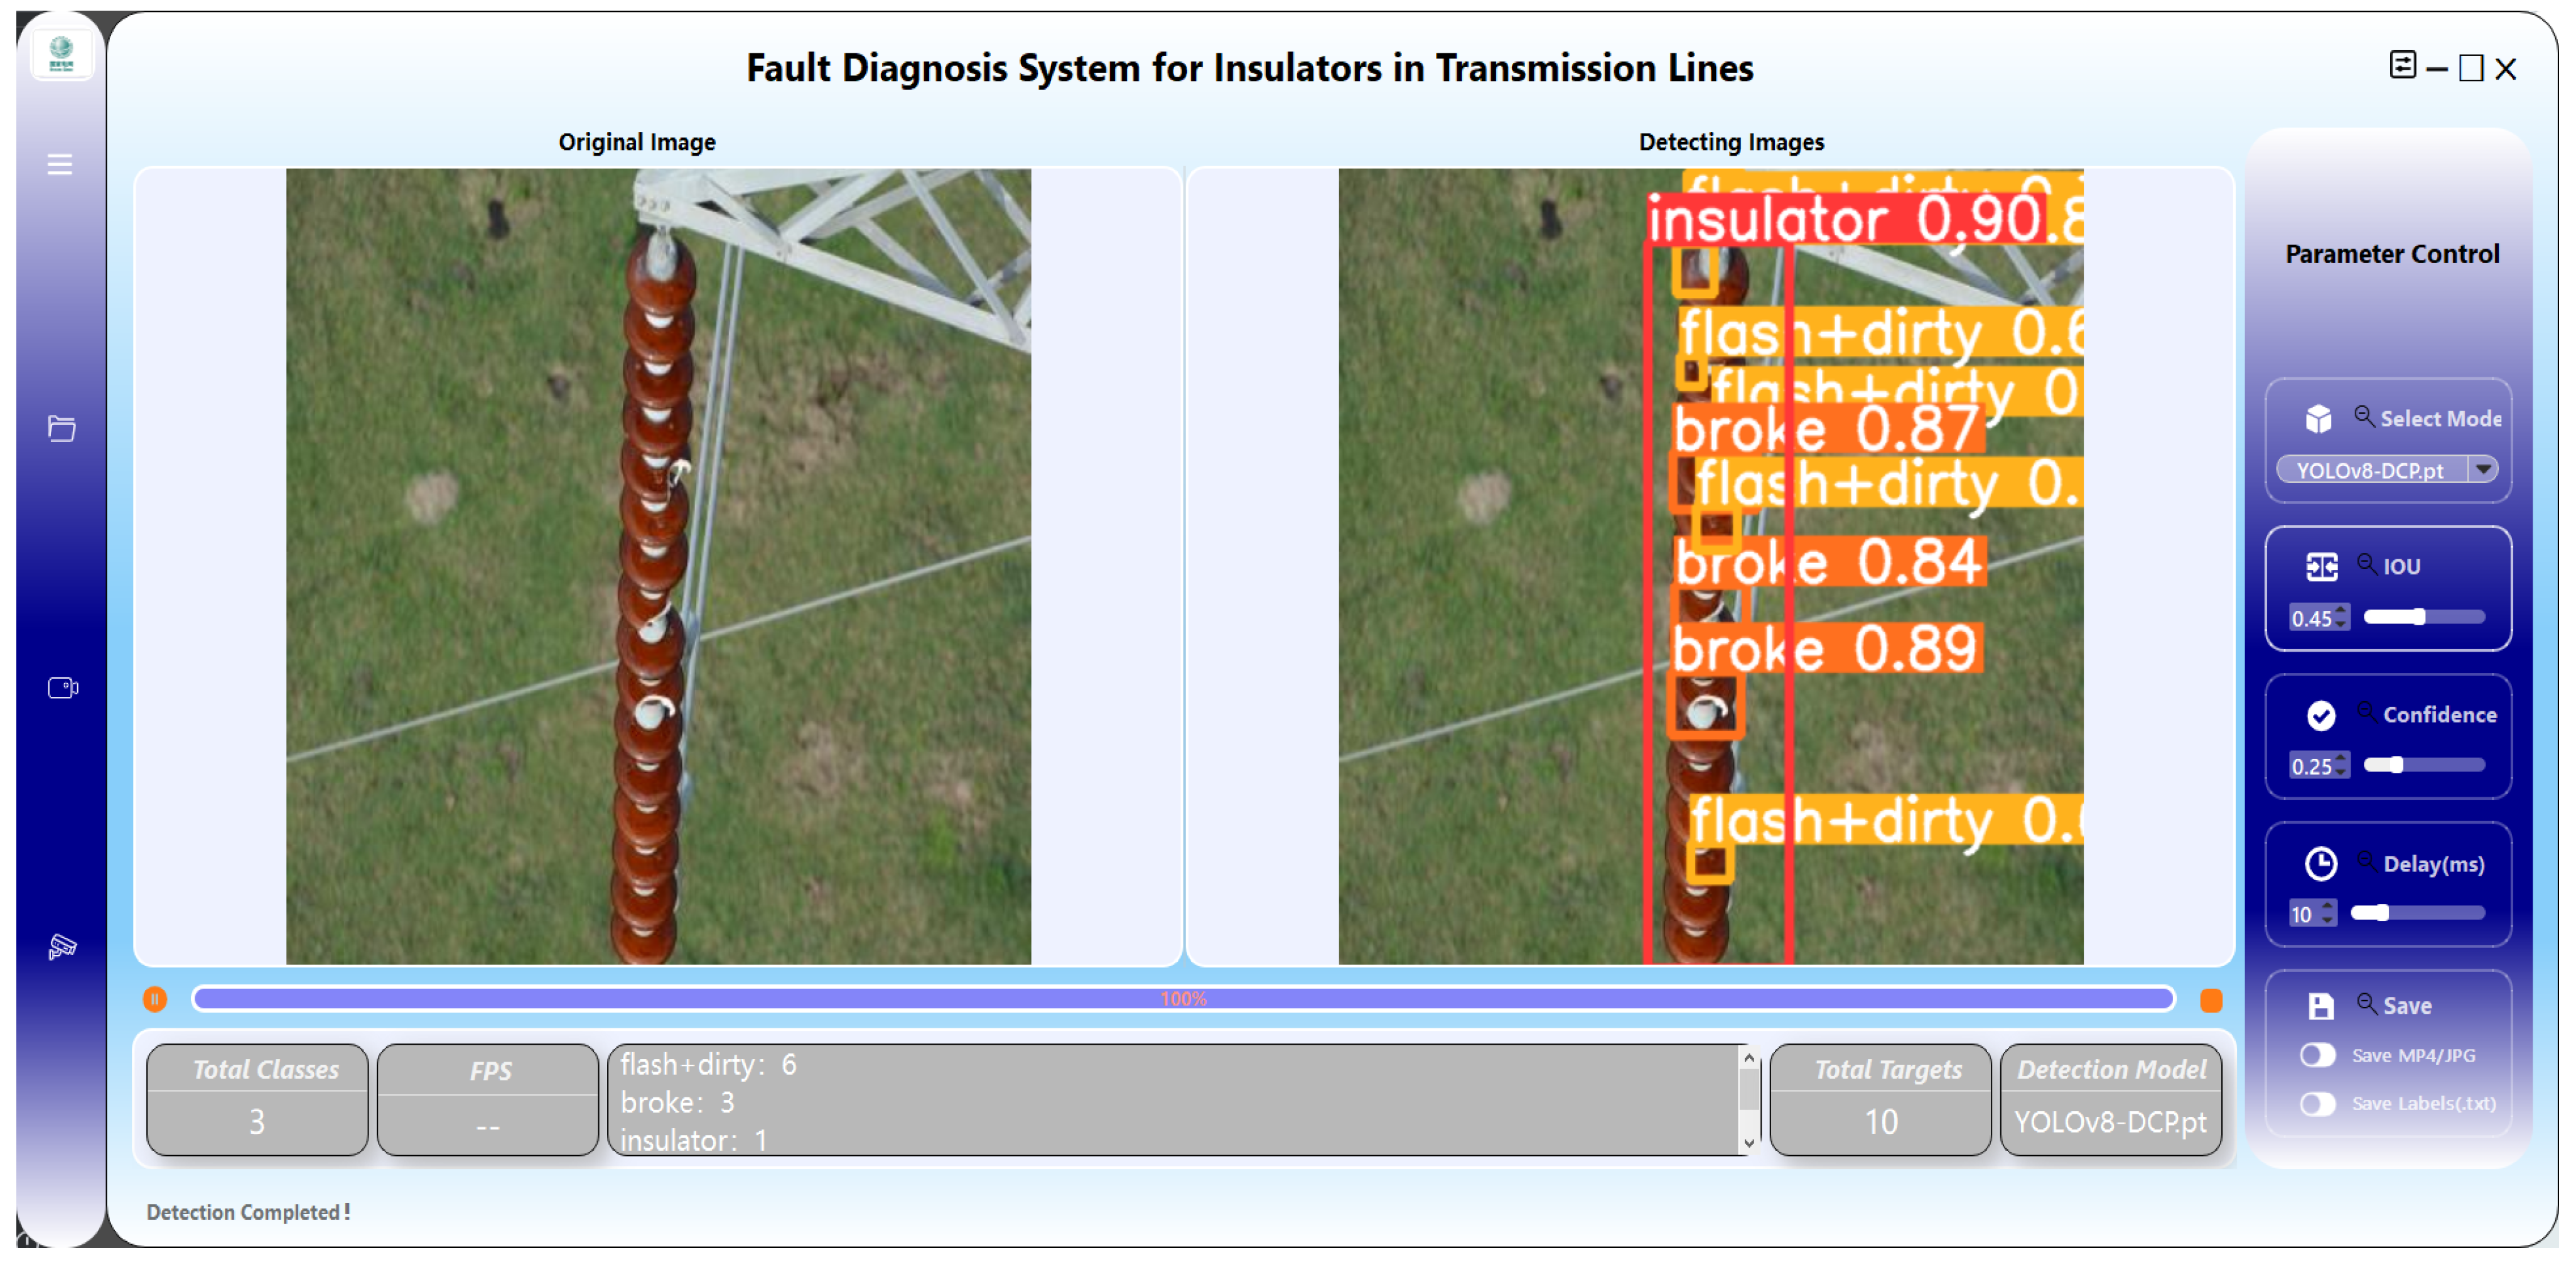Image resolution: width=2576 pixels, height=1265 pixels.
Task: Click the webcam icon in sidebar
Action: 63,688
